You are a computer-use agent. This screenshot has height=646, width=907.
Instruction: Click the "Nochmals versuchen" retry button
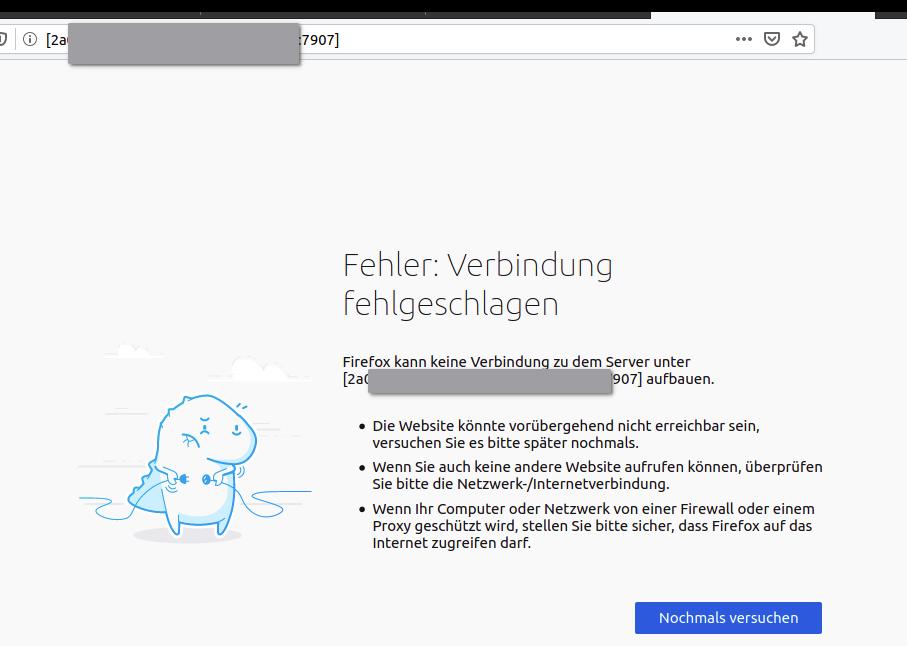[x=728, y=617]
